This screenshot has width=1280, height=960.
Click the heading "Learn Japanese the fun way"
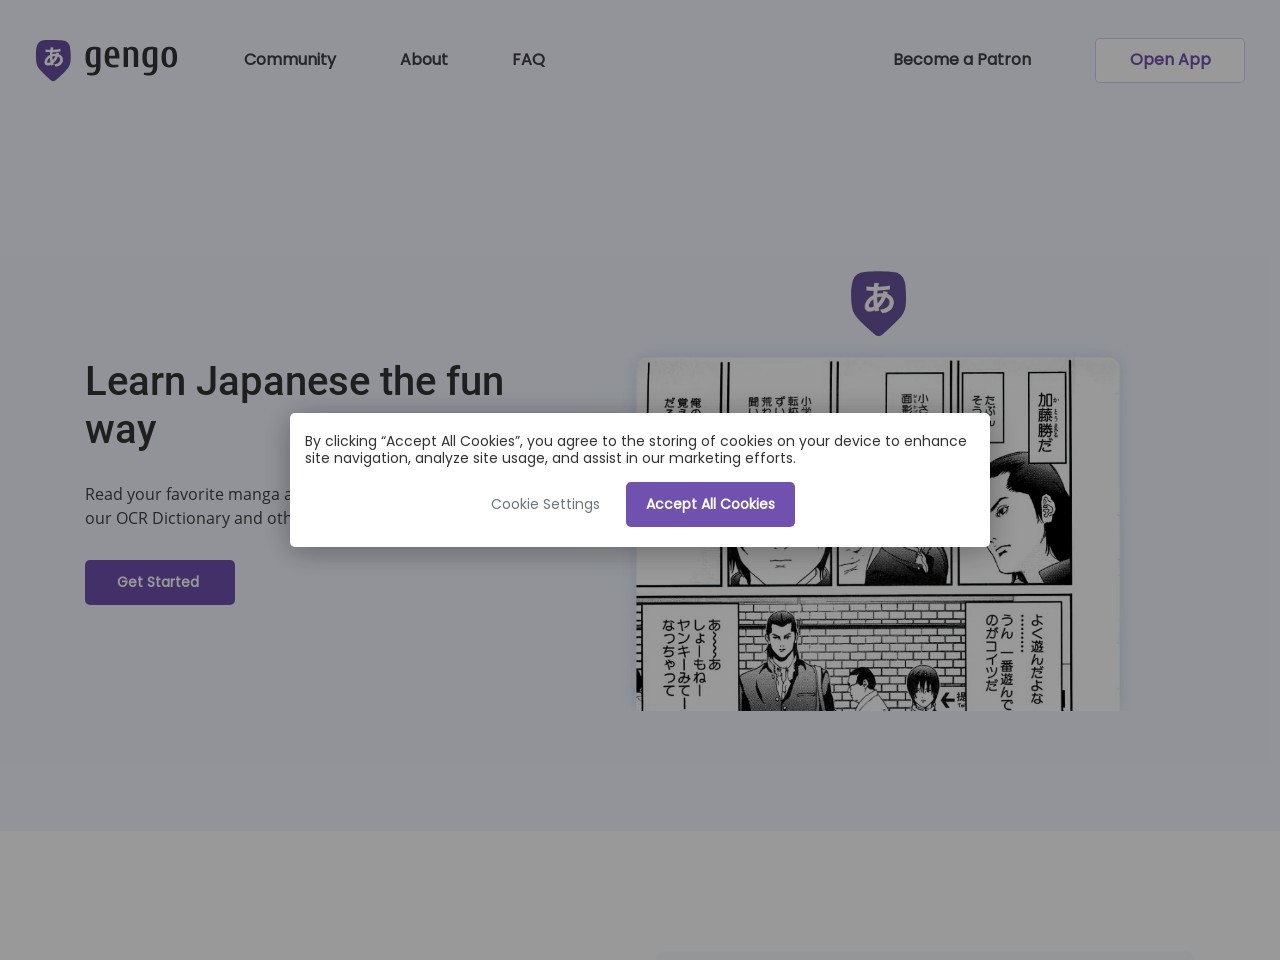(x=295, y=405)
